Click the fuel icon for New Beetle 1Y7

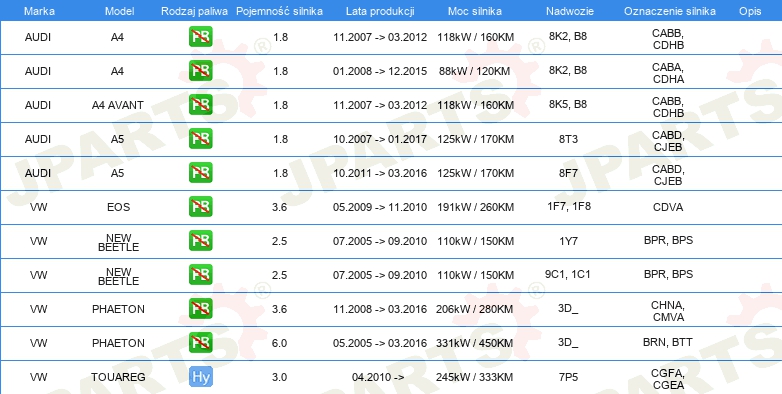tap(200, 241)
